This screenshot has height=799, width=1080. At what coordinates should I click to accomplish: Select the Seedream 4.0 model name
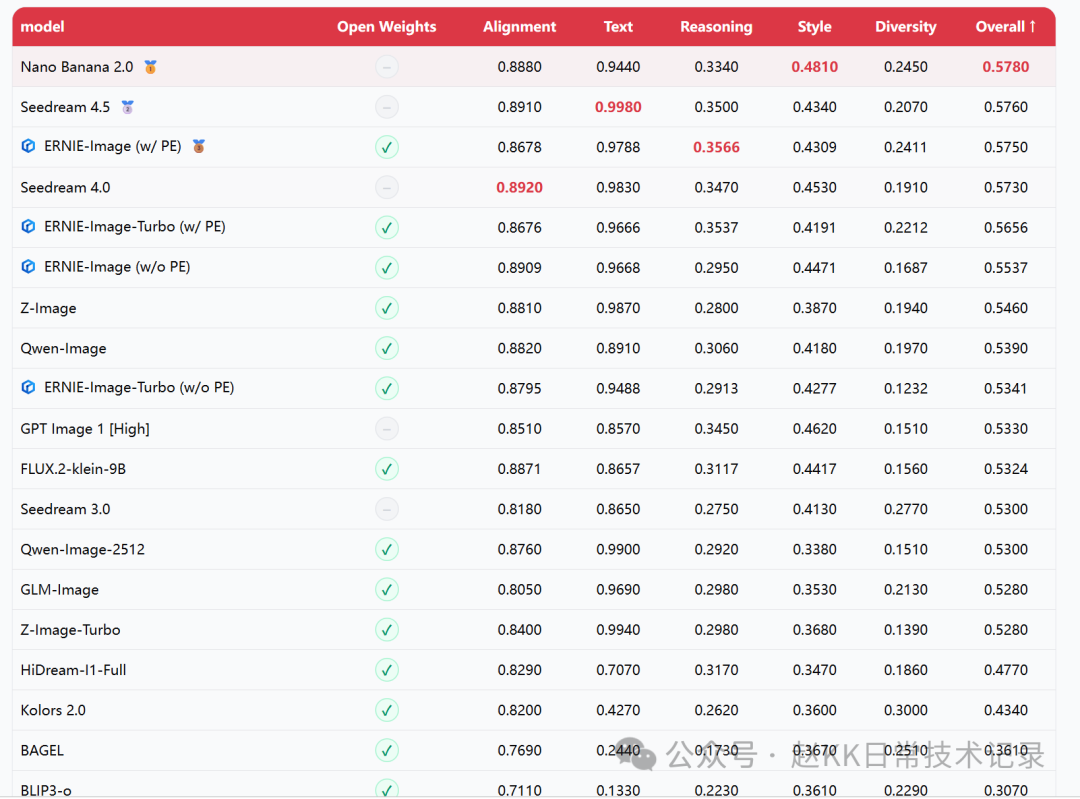(x=65, y=187)
